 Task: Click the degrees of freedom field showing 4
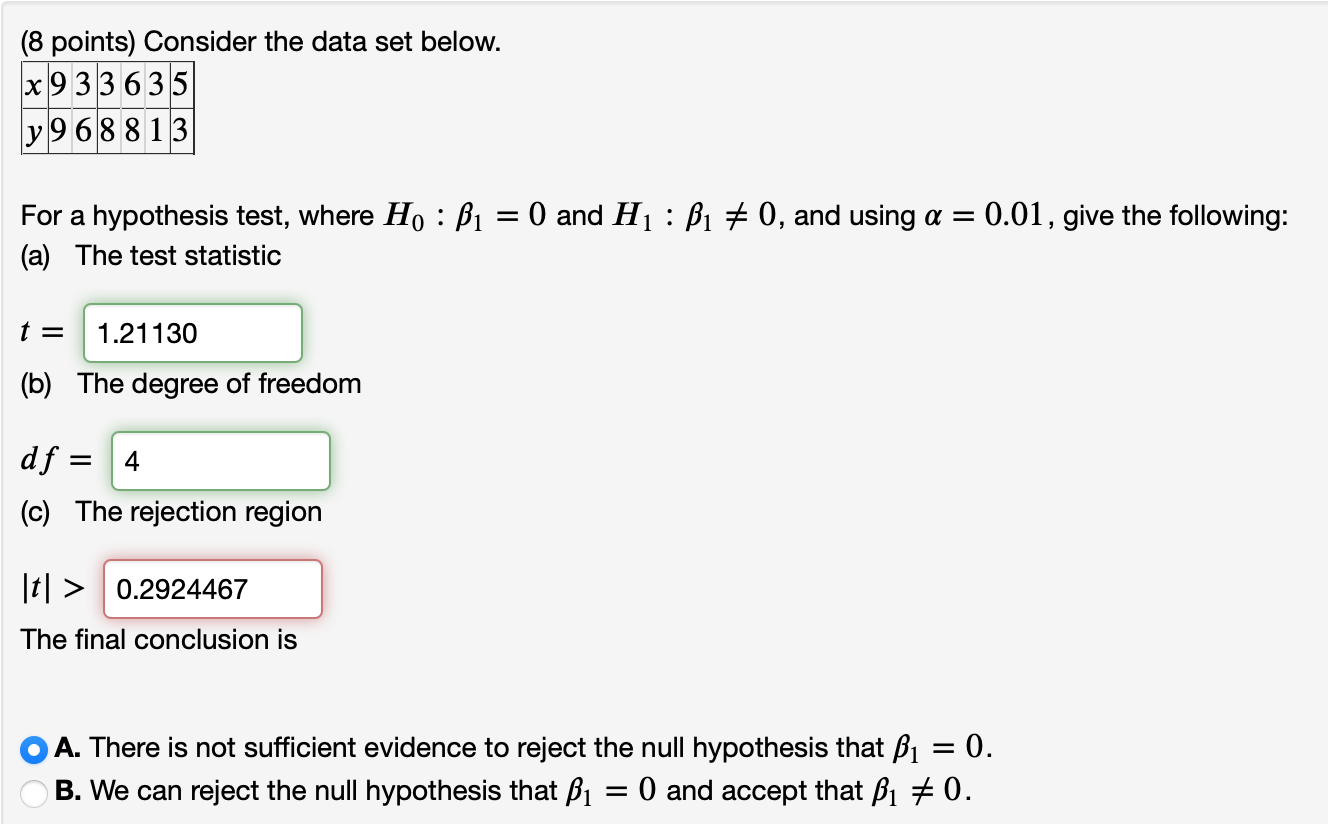pos(220,460)
